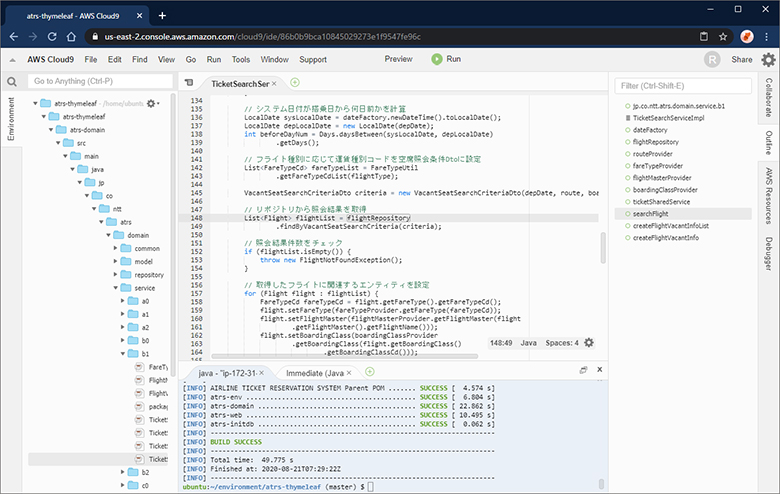The image size is (780, 494).
Task: Click cursor position 148:49 indicator
Action: pos(501,343)
